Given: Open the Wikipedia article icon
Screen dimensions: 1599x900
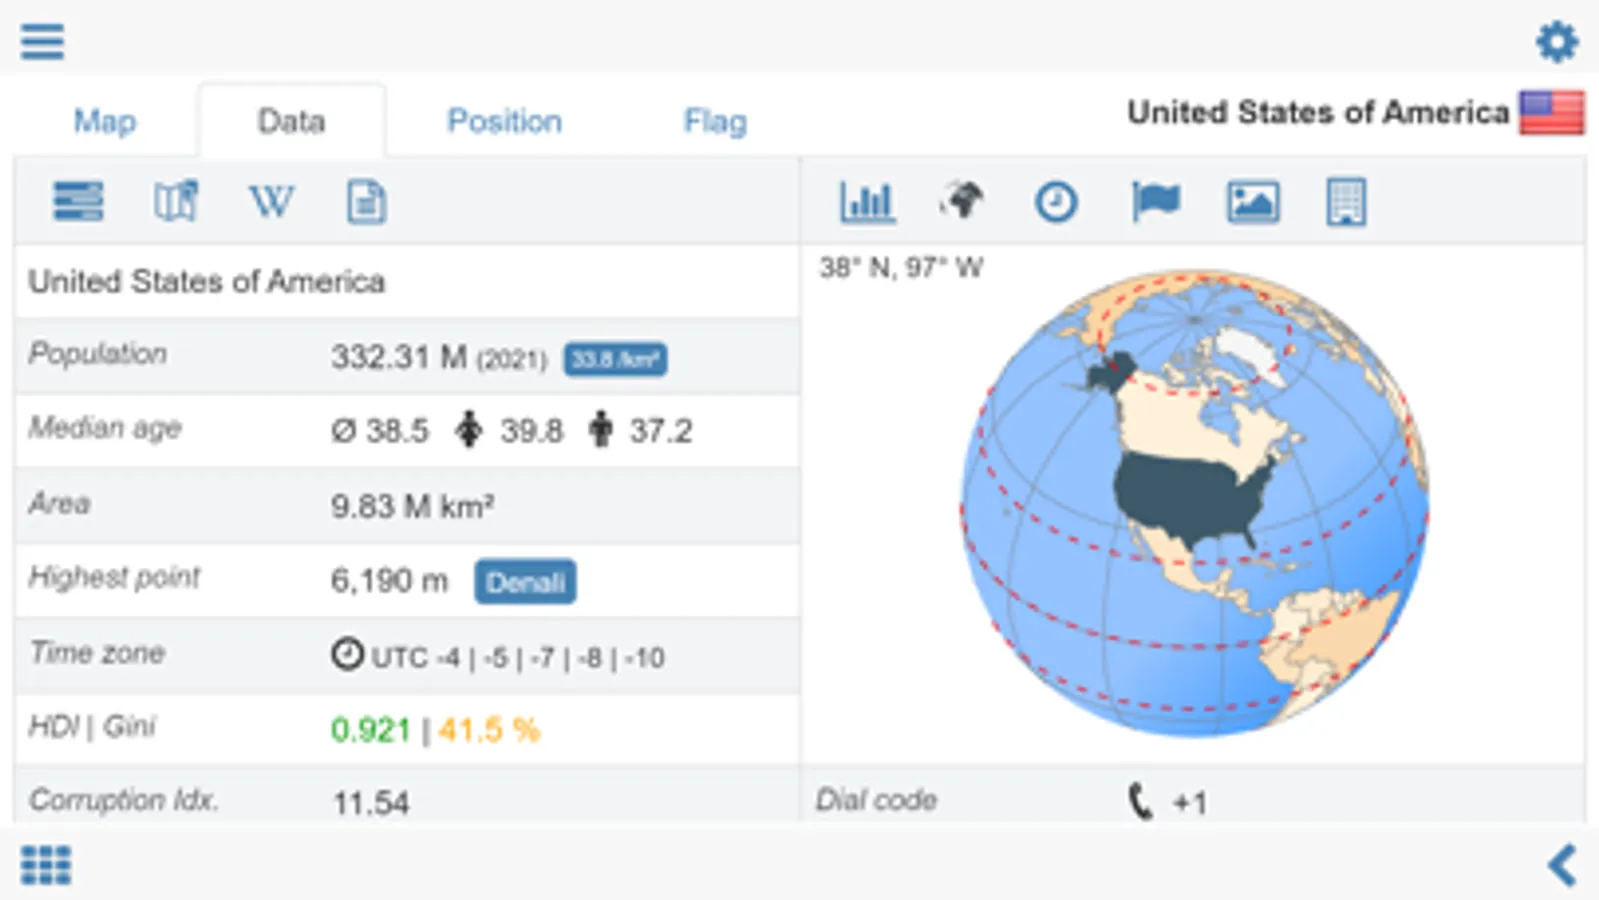Looking at the screenshot, I should 271,201.
